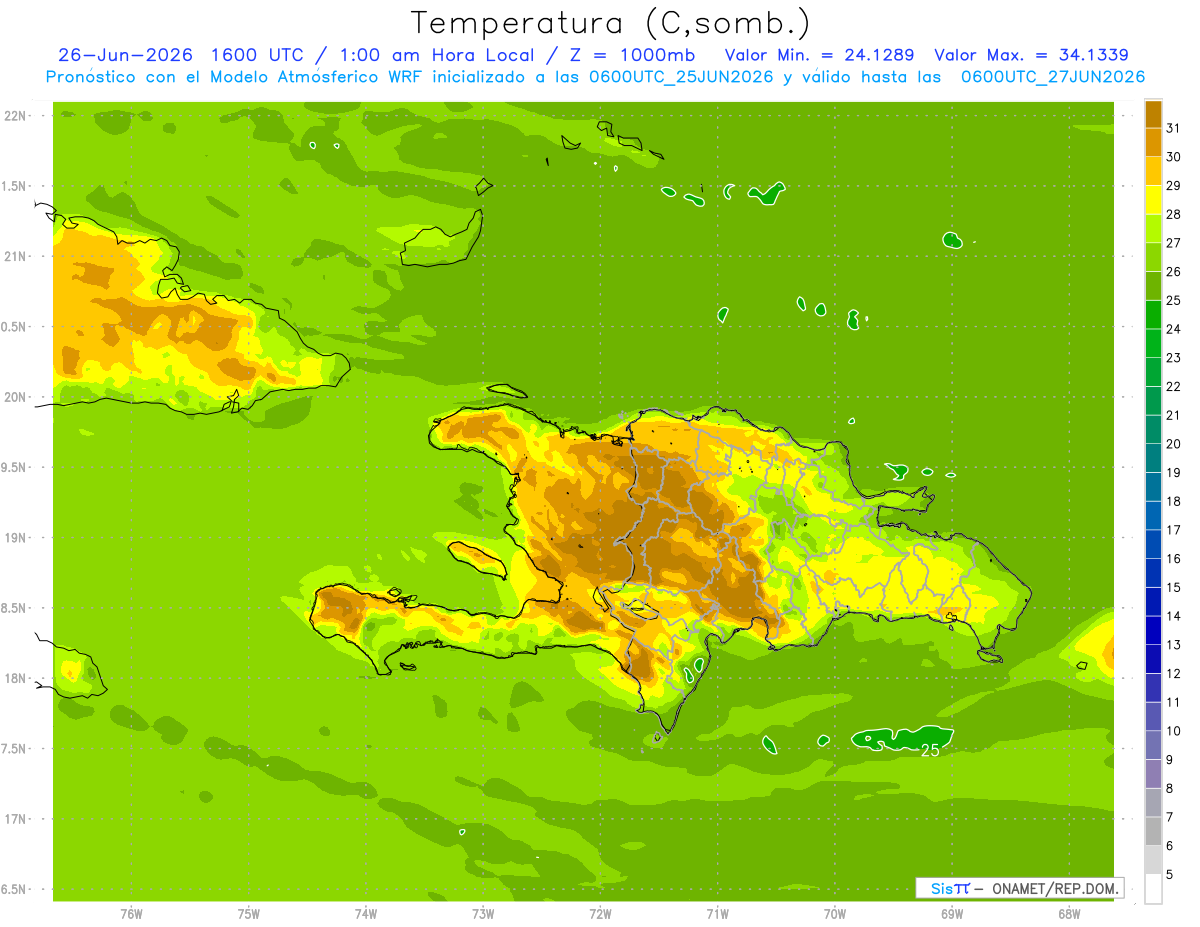Click color bar segment between 29 and 30
The image size is (1200, 927).
(x=1153, y=171)
